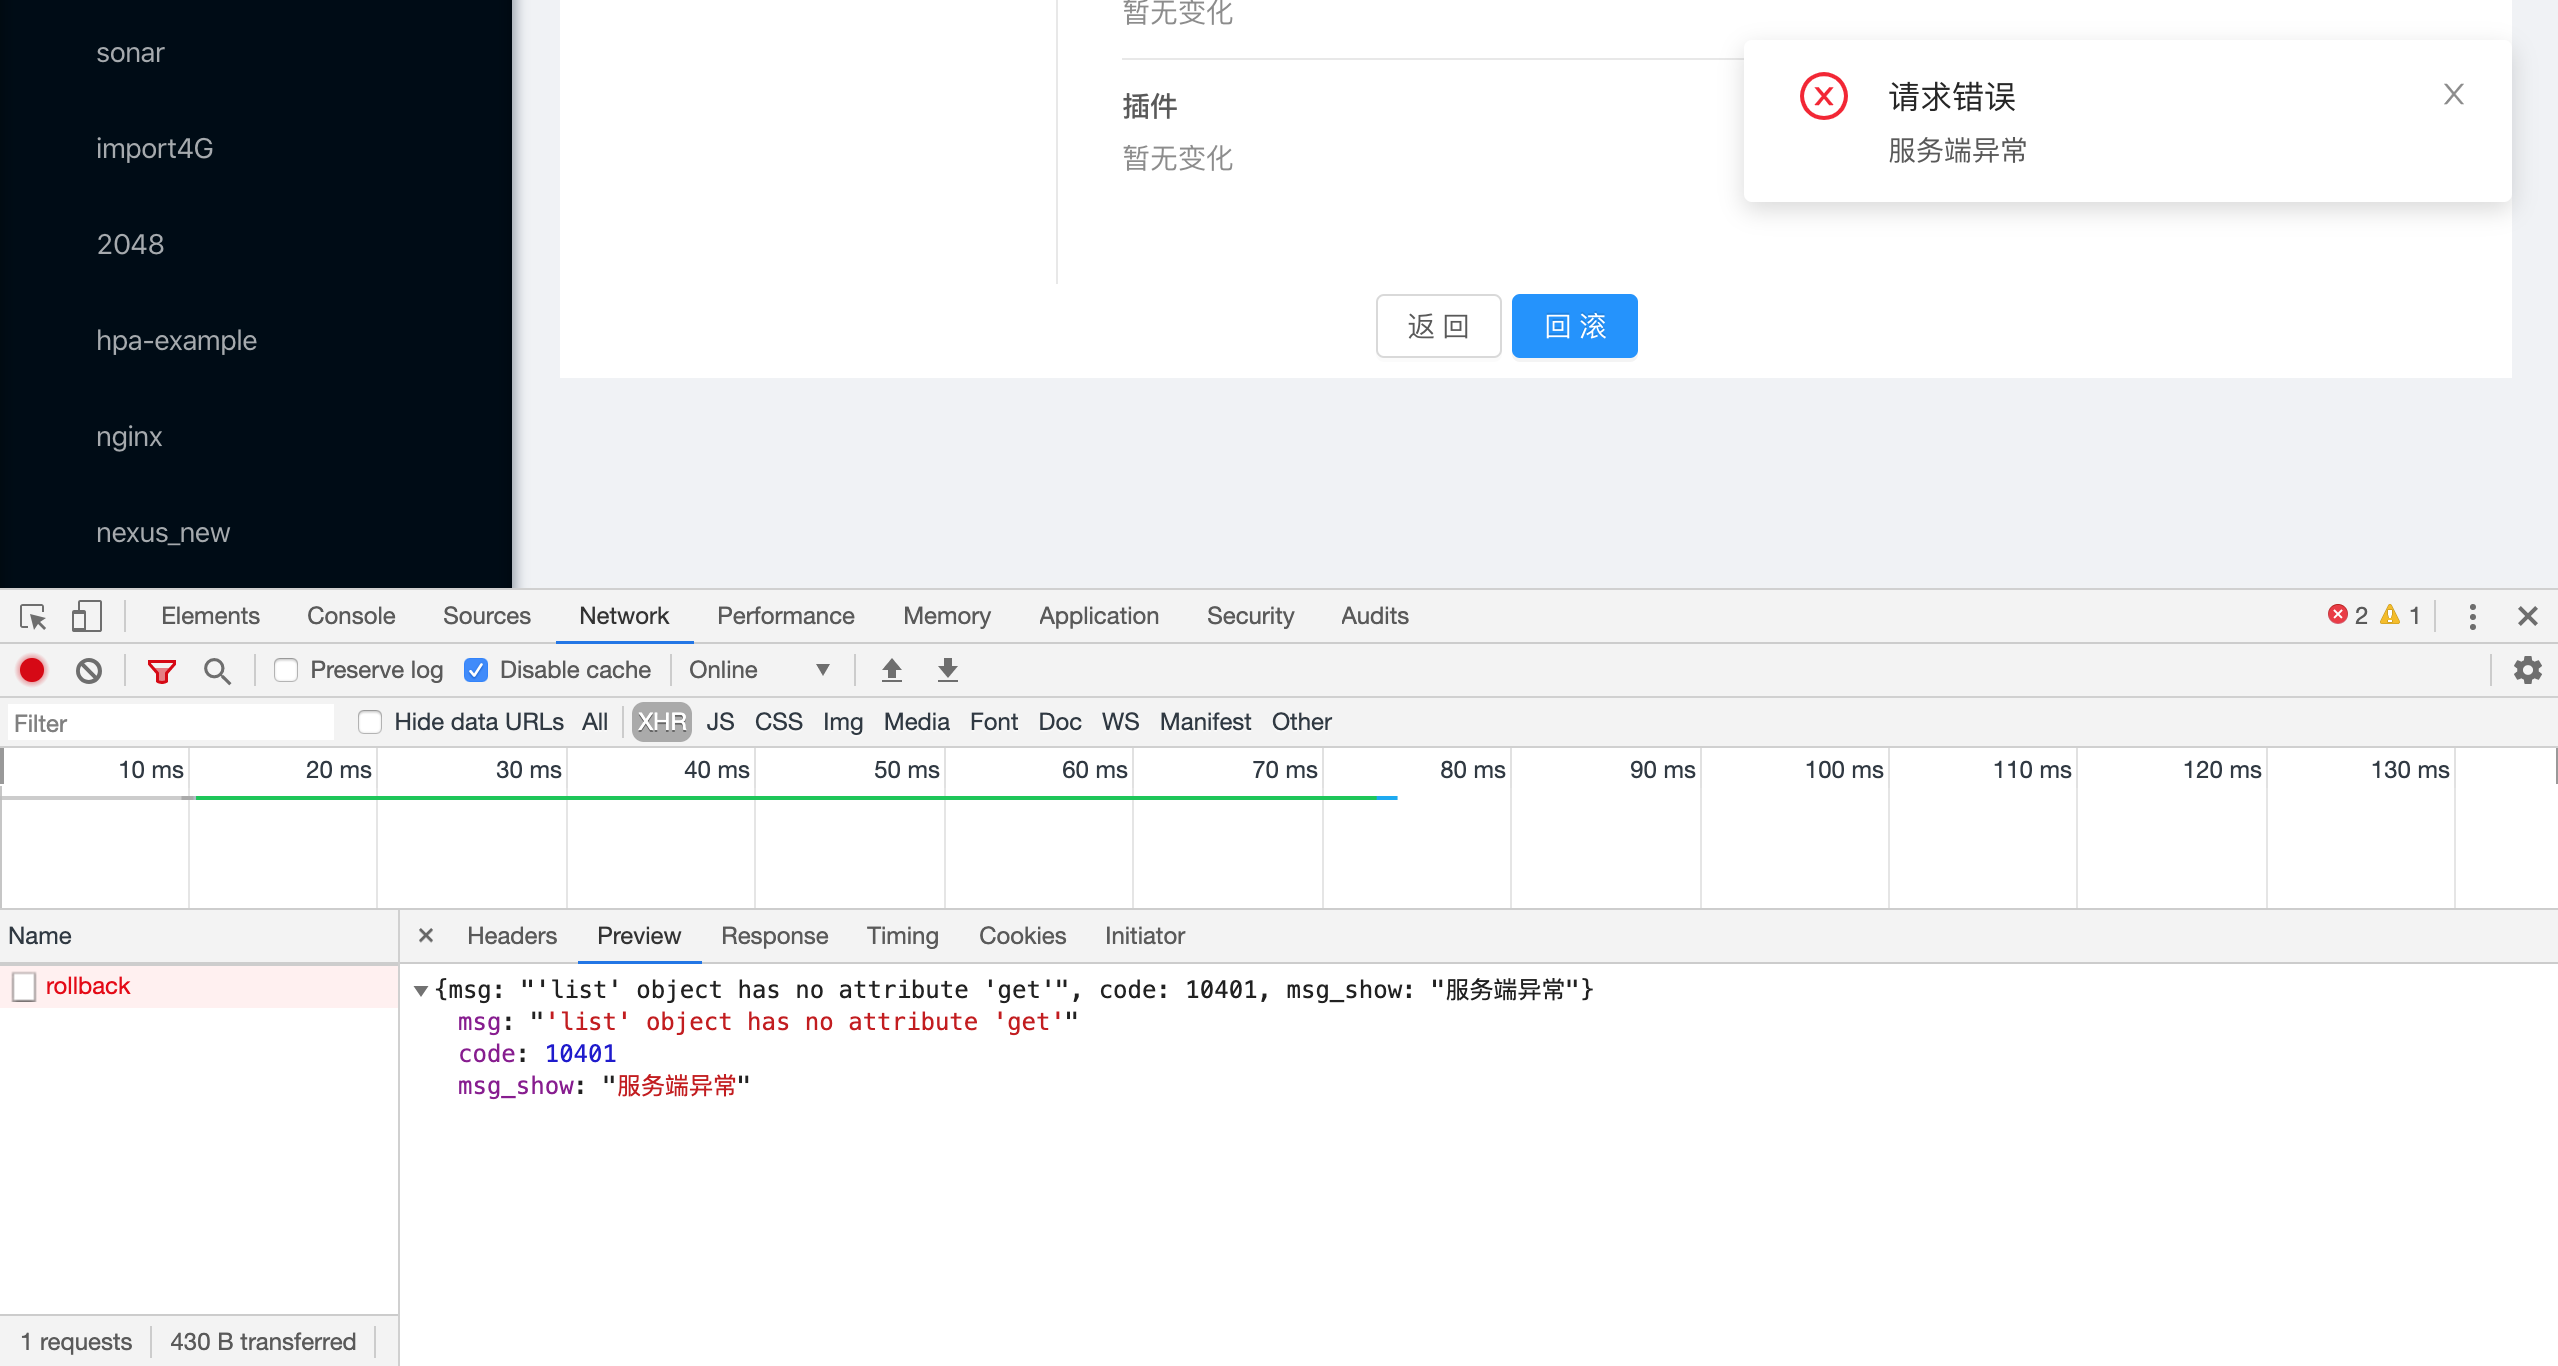The height and width of the screenshot is (1366, 2558).
Task: Open network search magnifier
Action: (x=217, y=670)
